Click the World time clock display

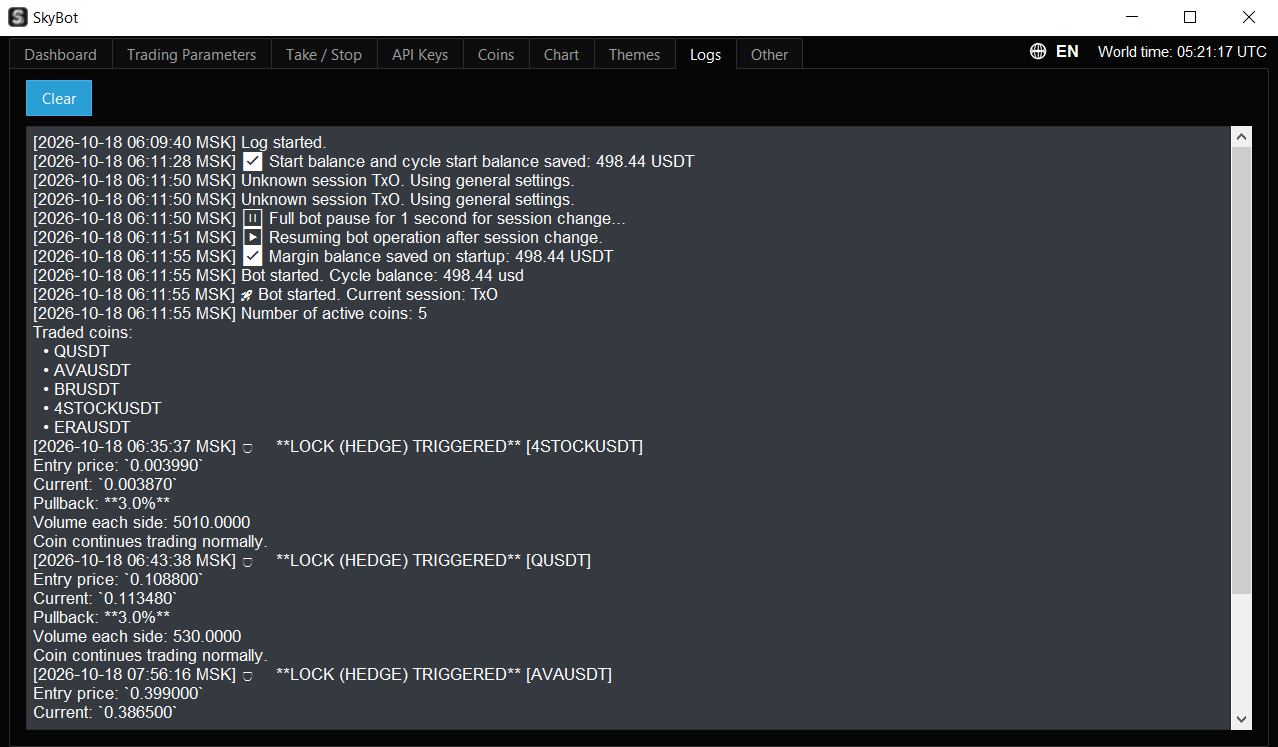[1182, 52]
